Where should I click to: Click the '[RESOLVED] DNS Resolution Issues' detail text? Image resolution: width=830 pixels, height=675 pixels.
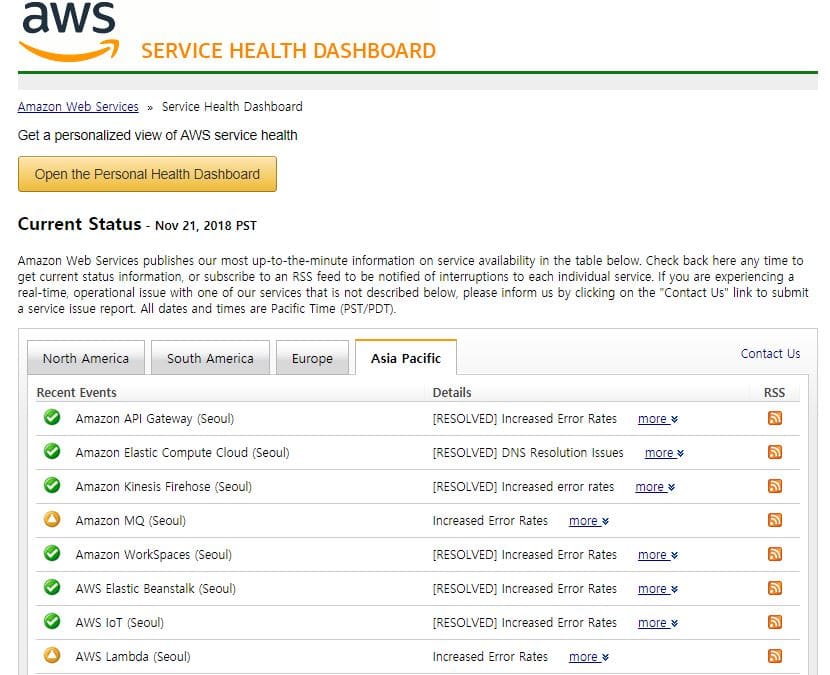[x=528, y=453]
